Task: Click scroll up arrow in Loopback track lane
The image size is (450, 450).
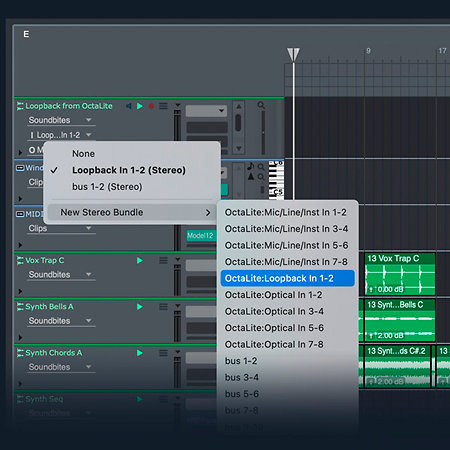Action: coord(239,107)
